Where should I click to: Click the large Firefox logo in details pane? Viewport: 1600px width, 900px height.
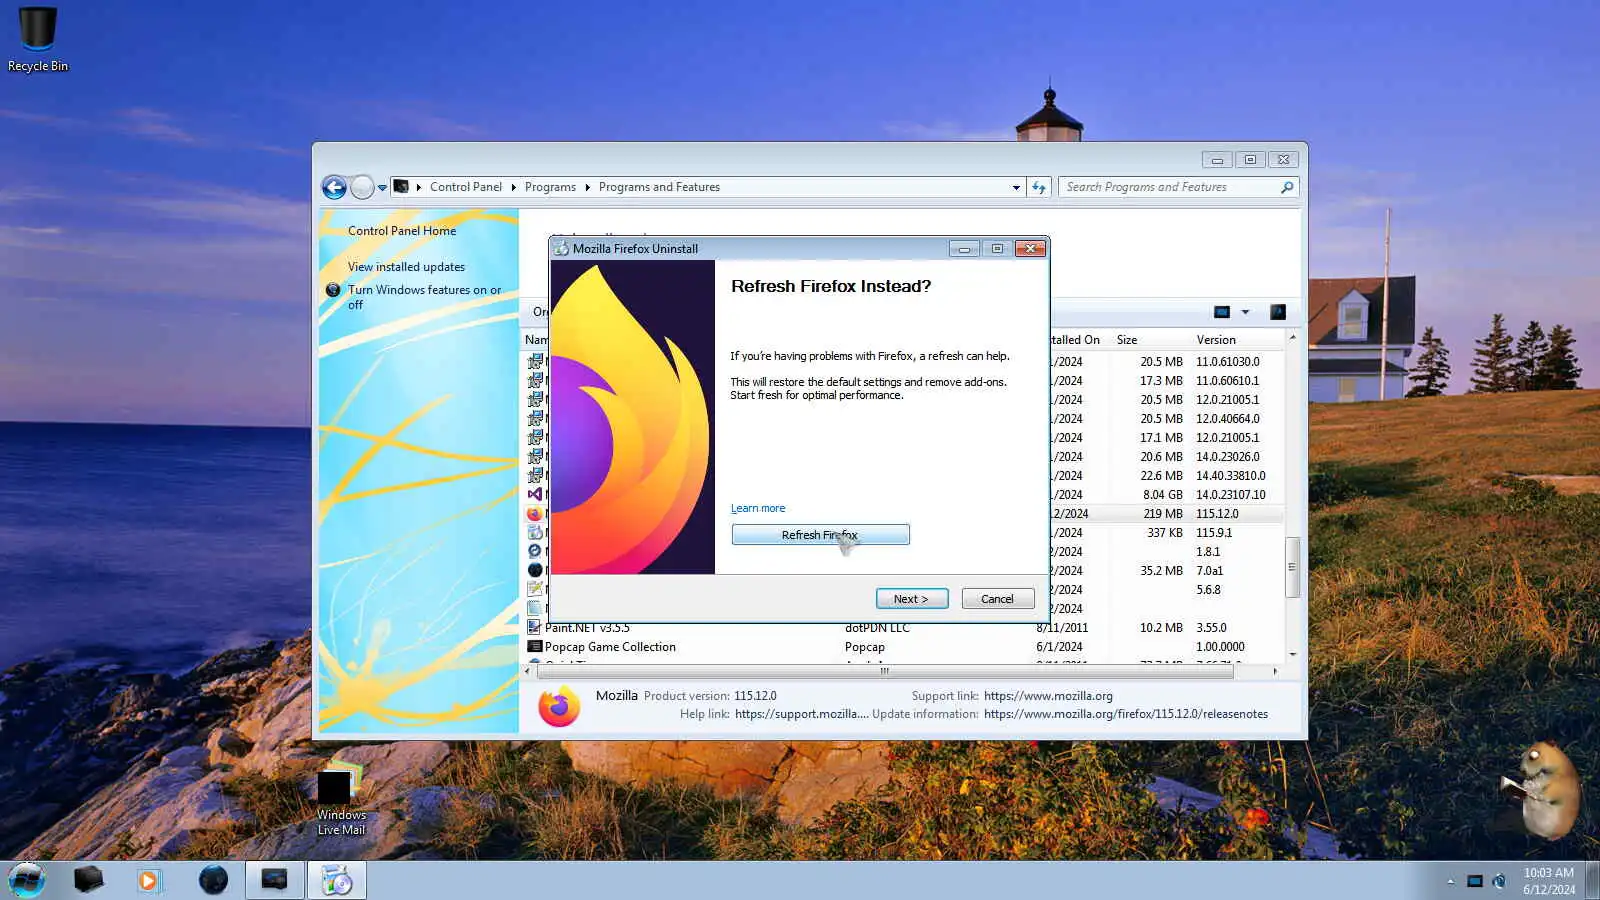click(559, 706)
